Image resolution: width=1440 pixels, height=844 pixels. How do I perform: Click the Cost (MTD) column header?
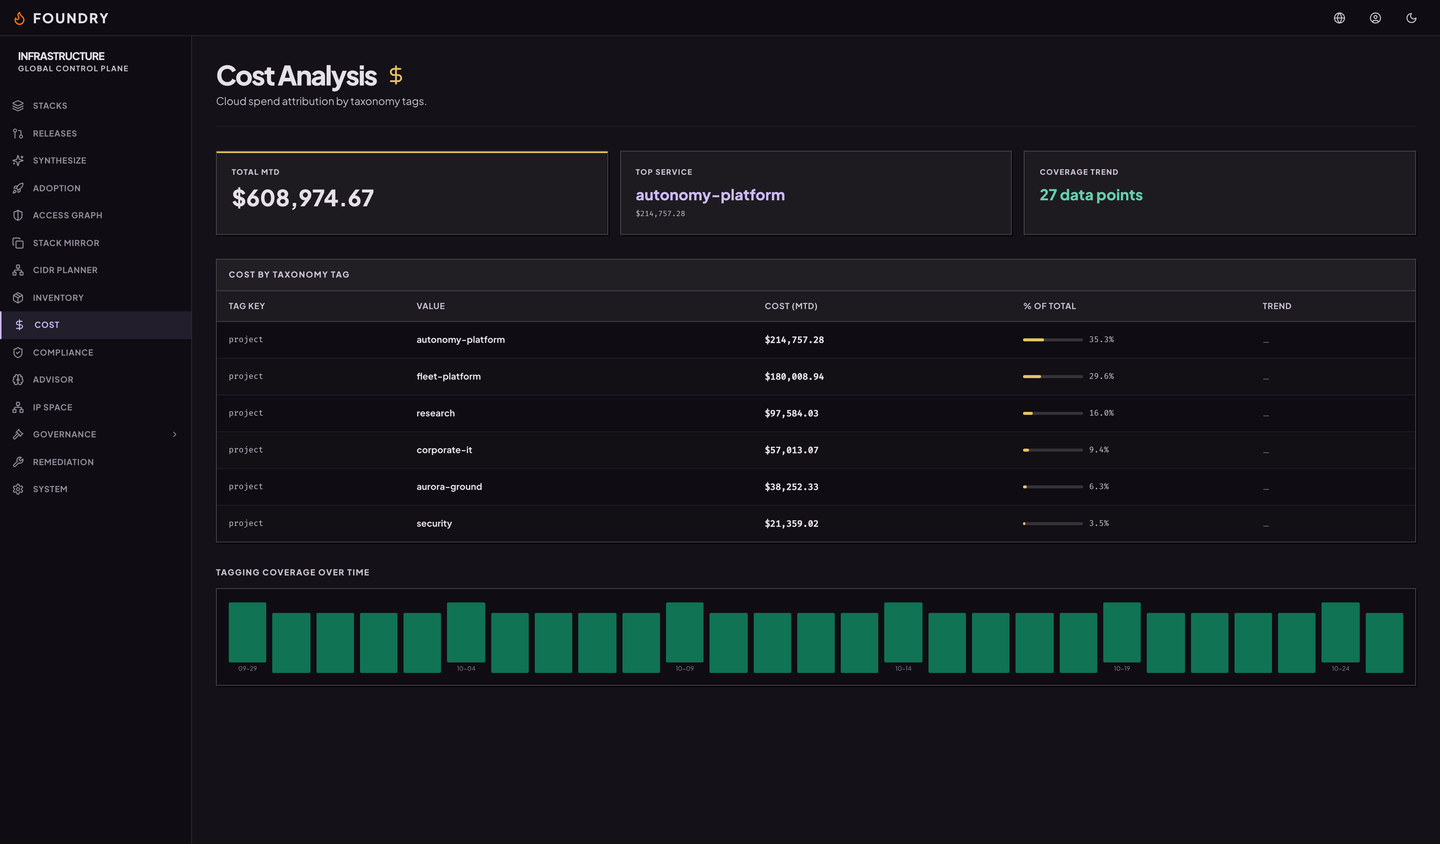coord(791,306)
